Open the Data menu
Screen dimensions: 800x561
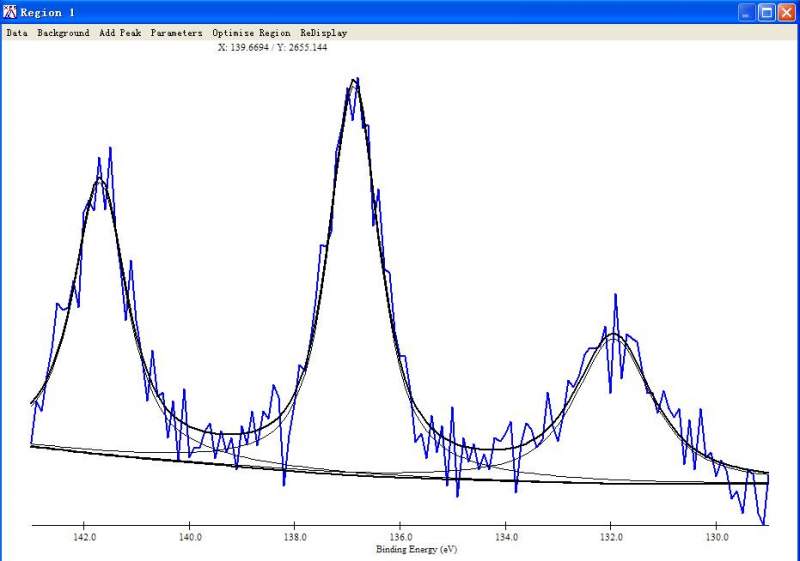point(17,33)
